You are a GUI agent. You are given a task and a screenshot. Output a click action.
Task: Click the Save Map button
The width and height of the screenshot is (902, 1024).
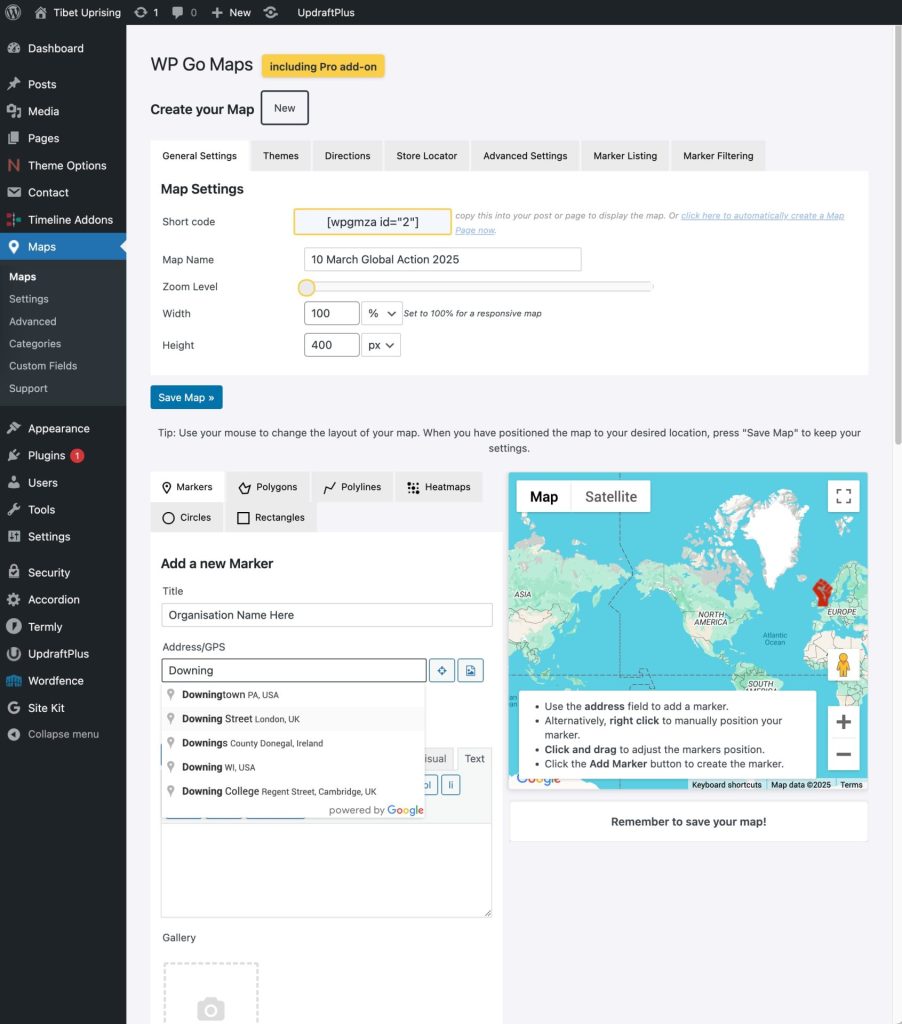[186, 398]
